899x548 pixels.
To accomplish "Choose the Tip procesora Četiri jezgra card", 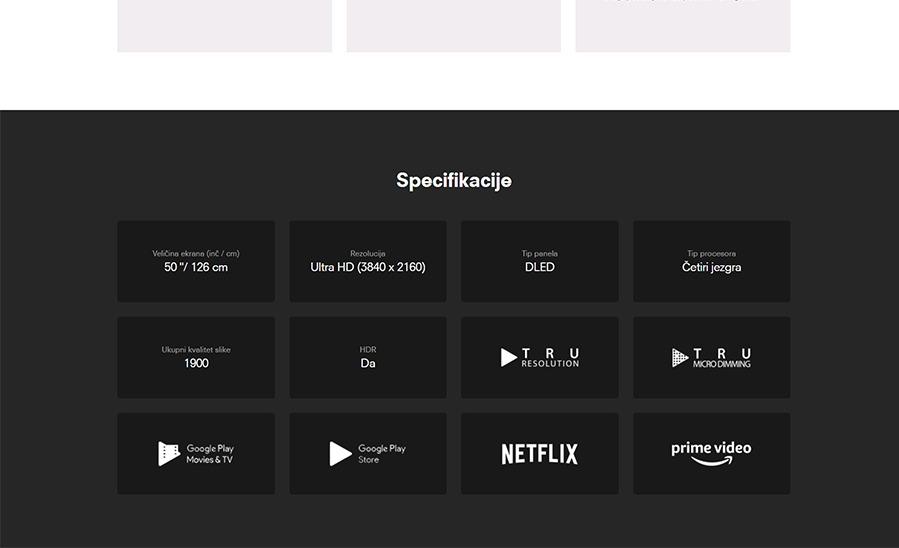I will pos(711,261).
